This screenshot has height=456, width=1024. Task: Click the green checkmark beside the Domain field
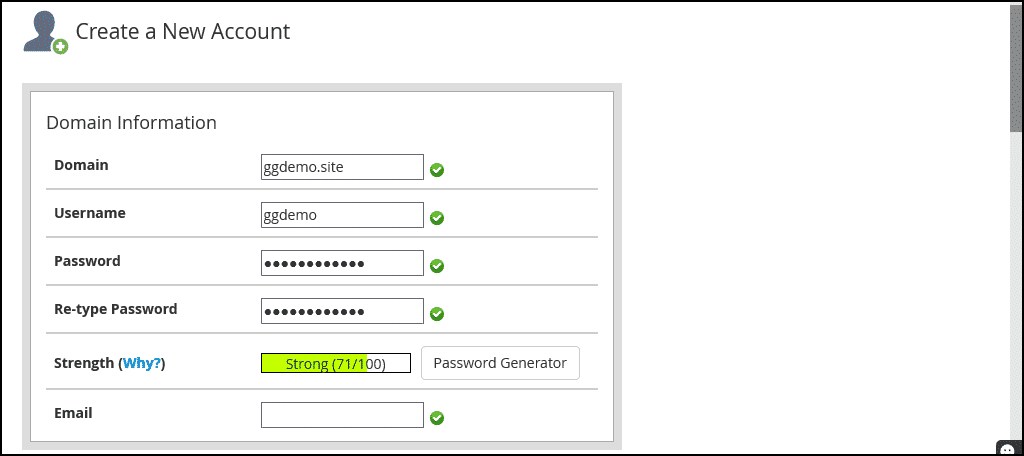click(x=437, y=170)
